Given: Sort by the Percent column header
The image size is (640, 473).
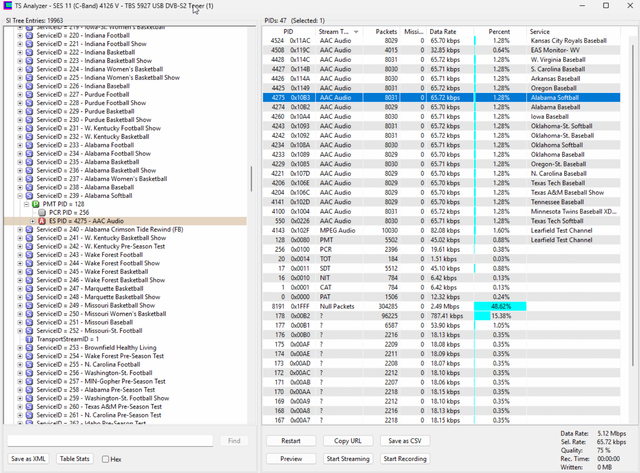Looking at the screenshot, I should tap(499, 32).
